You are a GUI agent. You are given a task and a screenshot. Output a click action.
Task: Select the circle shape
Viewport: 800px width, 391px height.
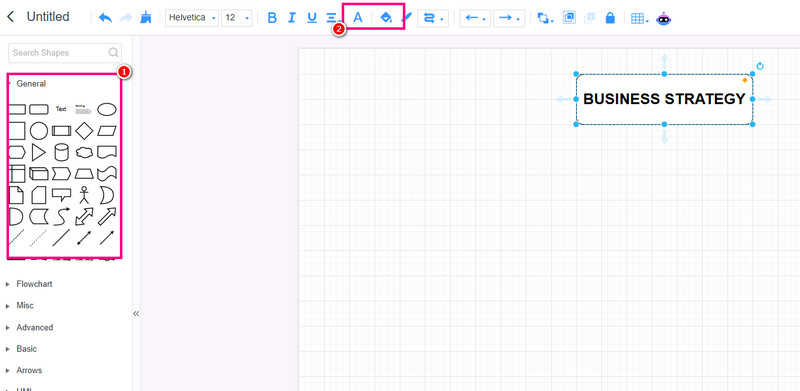(39, 131)
